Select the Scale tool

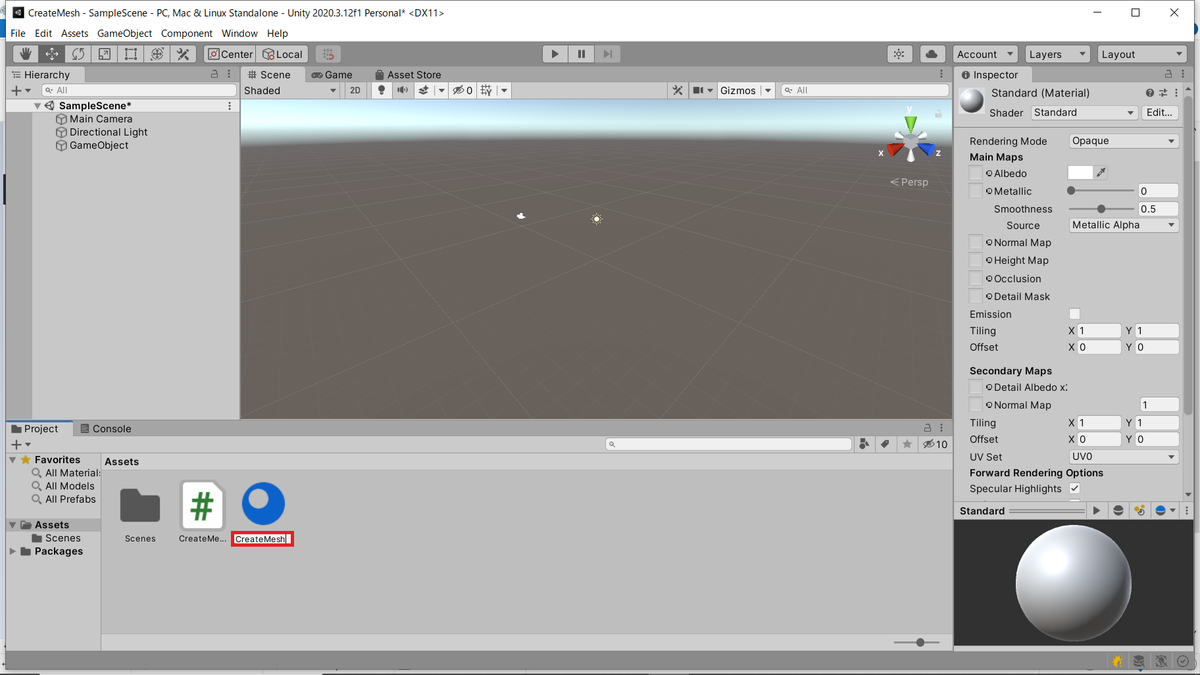(x=104, y=54)
